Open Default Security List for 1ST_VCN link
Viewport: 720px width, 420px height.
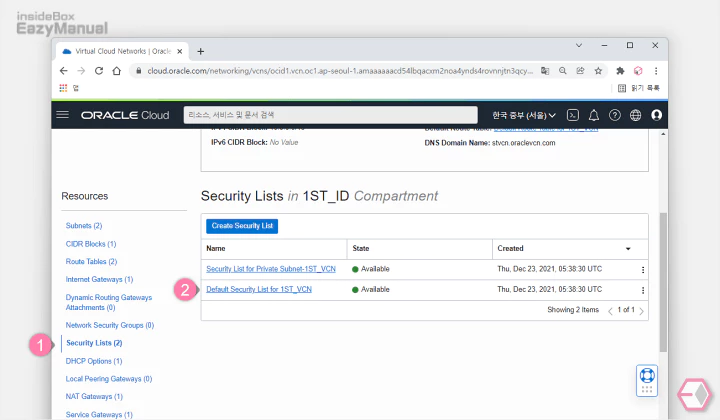click(x=259, y=289)
